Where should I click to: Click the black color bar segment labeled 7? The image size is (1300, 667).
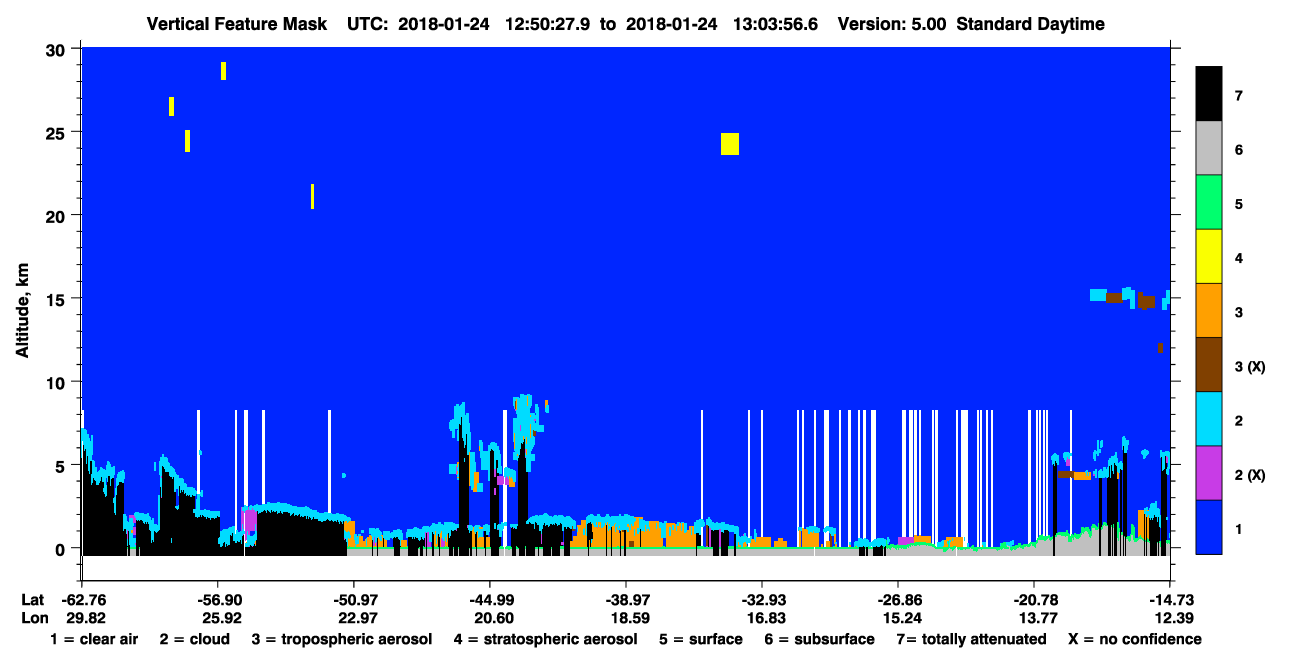pyautogui.click(x=1209, y=94)
